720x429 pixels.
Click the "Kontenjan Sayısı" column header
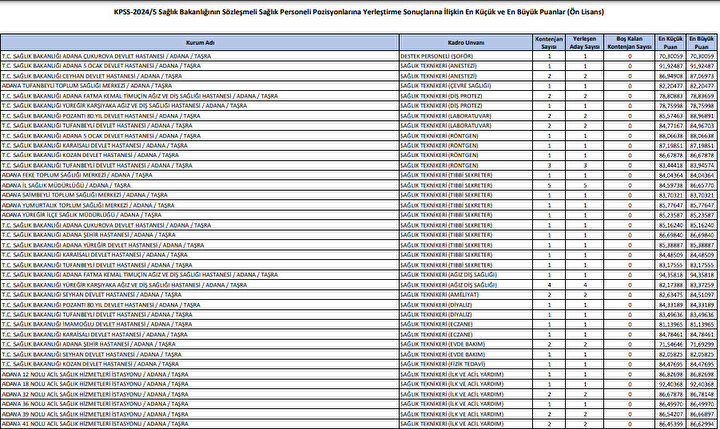(549, 42)
